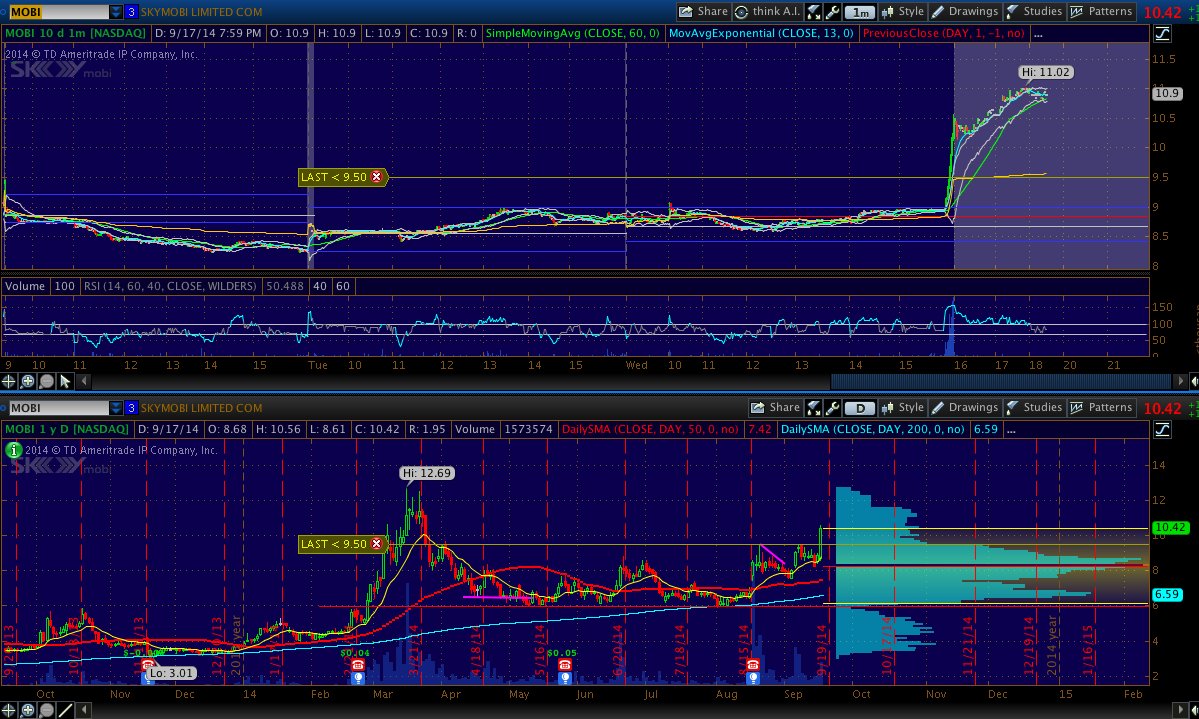Open the 1m timeframe selector
Screen dimensions: 1199x719
click(860, 13)
